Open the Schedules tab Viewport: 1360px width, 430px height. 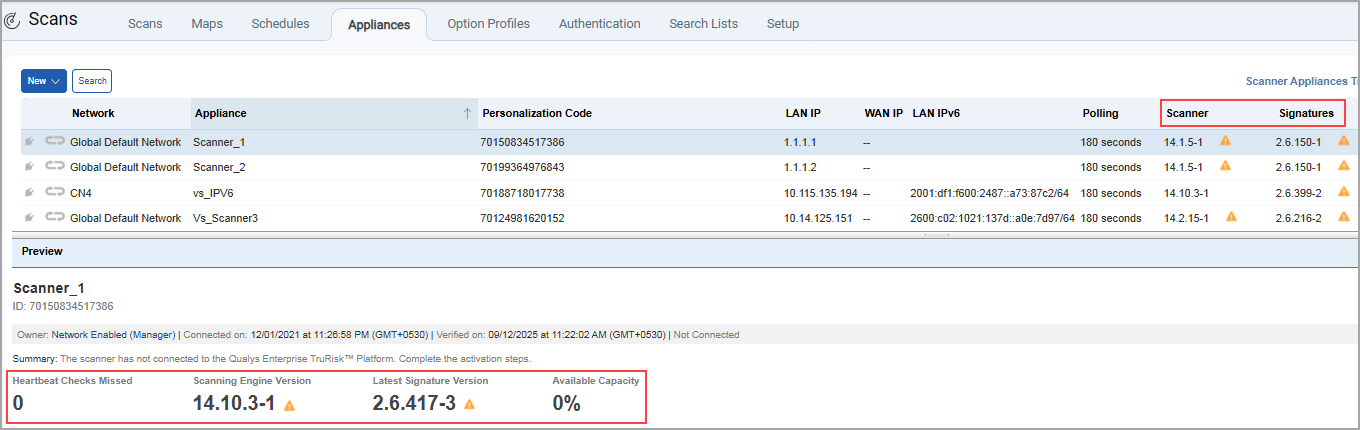(280, 24)
